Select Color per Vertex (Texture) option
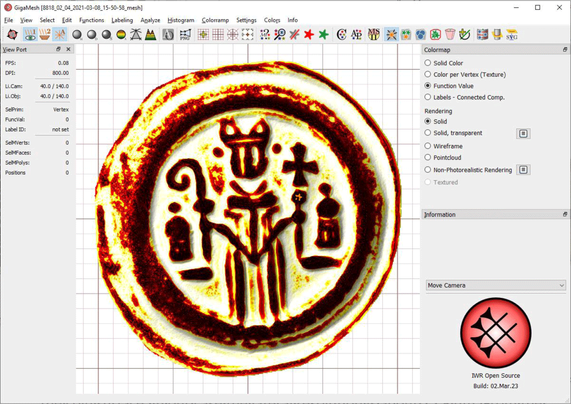The width and height of the screenshot is (571, 404). click(465, 74)
